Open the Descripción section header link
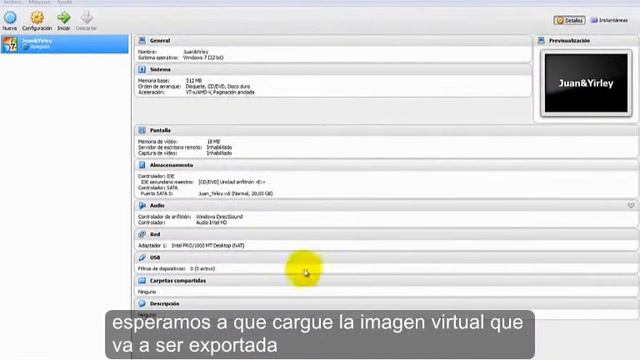The image size is (640, 360). [x=164, y=304]
